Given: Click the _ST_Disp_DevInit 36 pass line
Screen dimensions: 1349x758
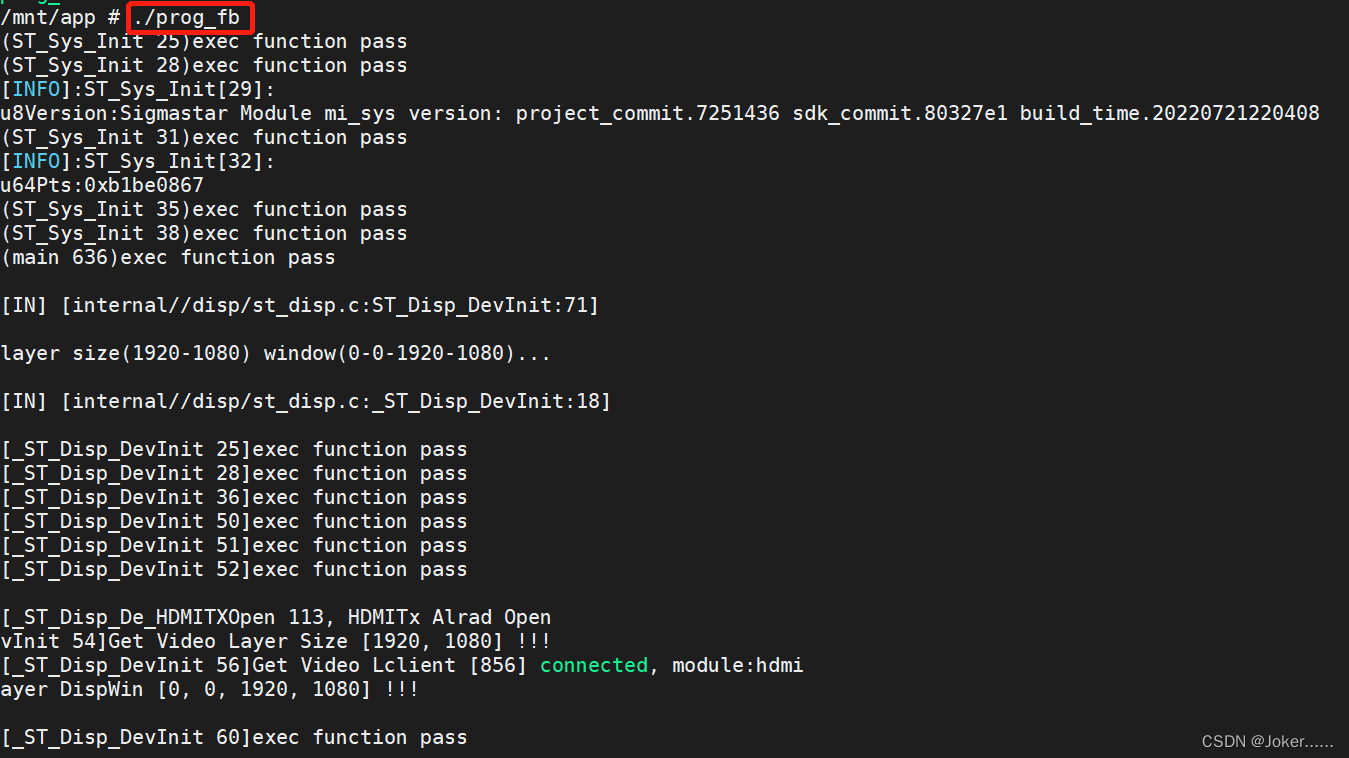Looking at the screenshot, I should click(234, 497).
